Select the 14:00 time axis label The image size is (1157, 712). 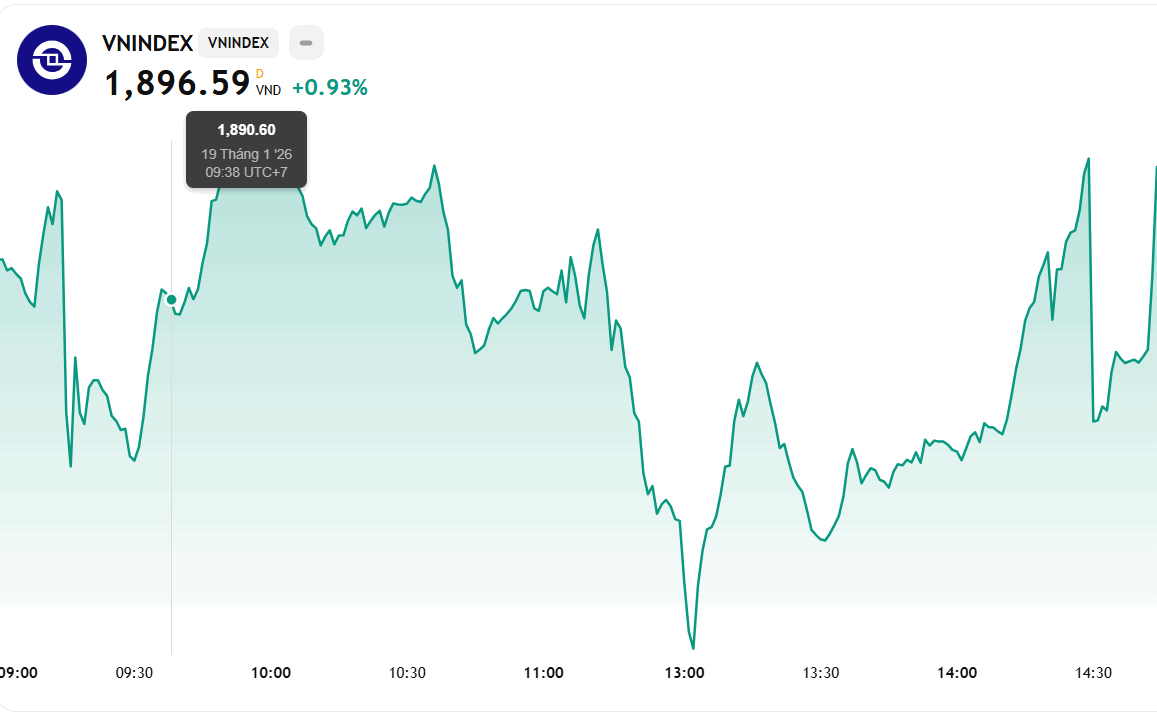pyautogui.click(x=957, y=673)
